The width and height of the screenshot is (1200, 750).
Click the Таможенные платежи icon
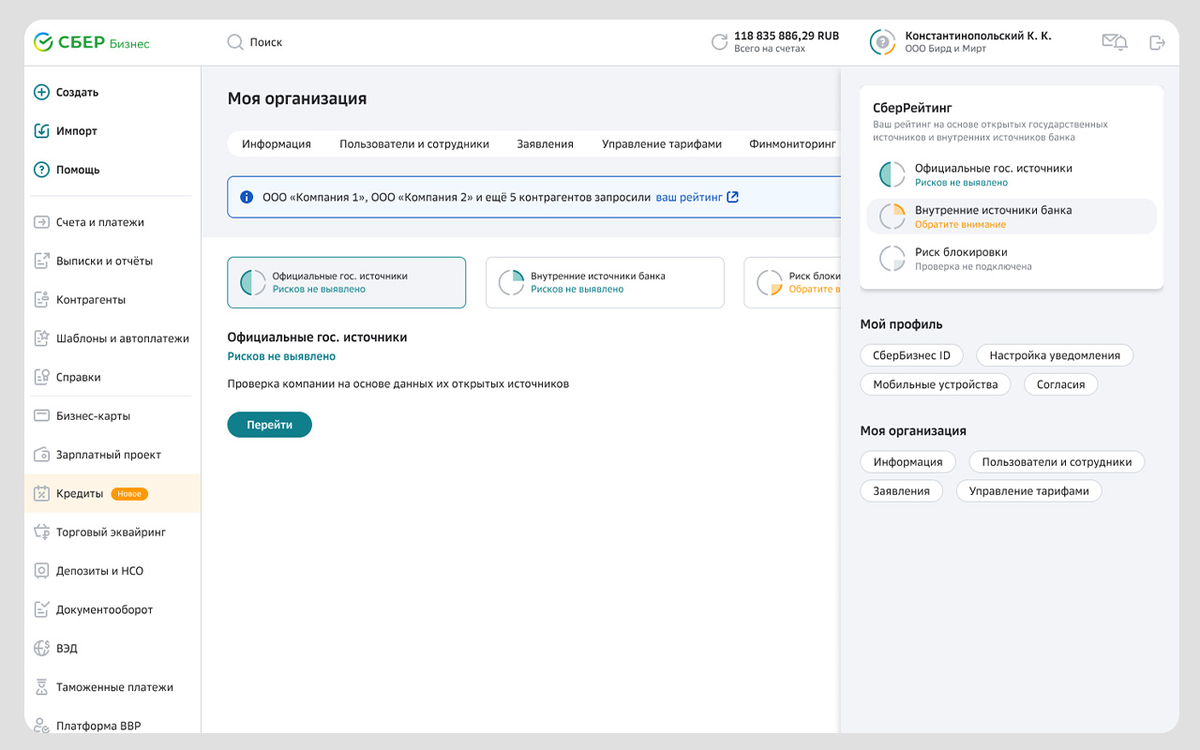point(41,687)
